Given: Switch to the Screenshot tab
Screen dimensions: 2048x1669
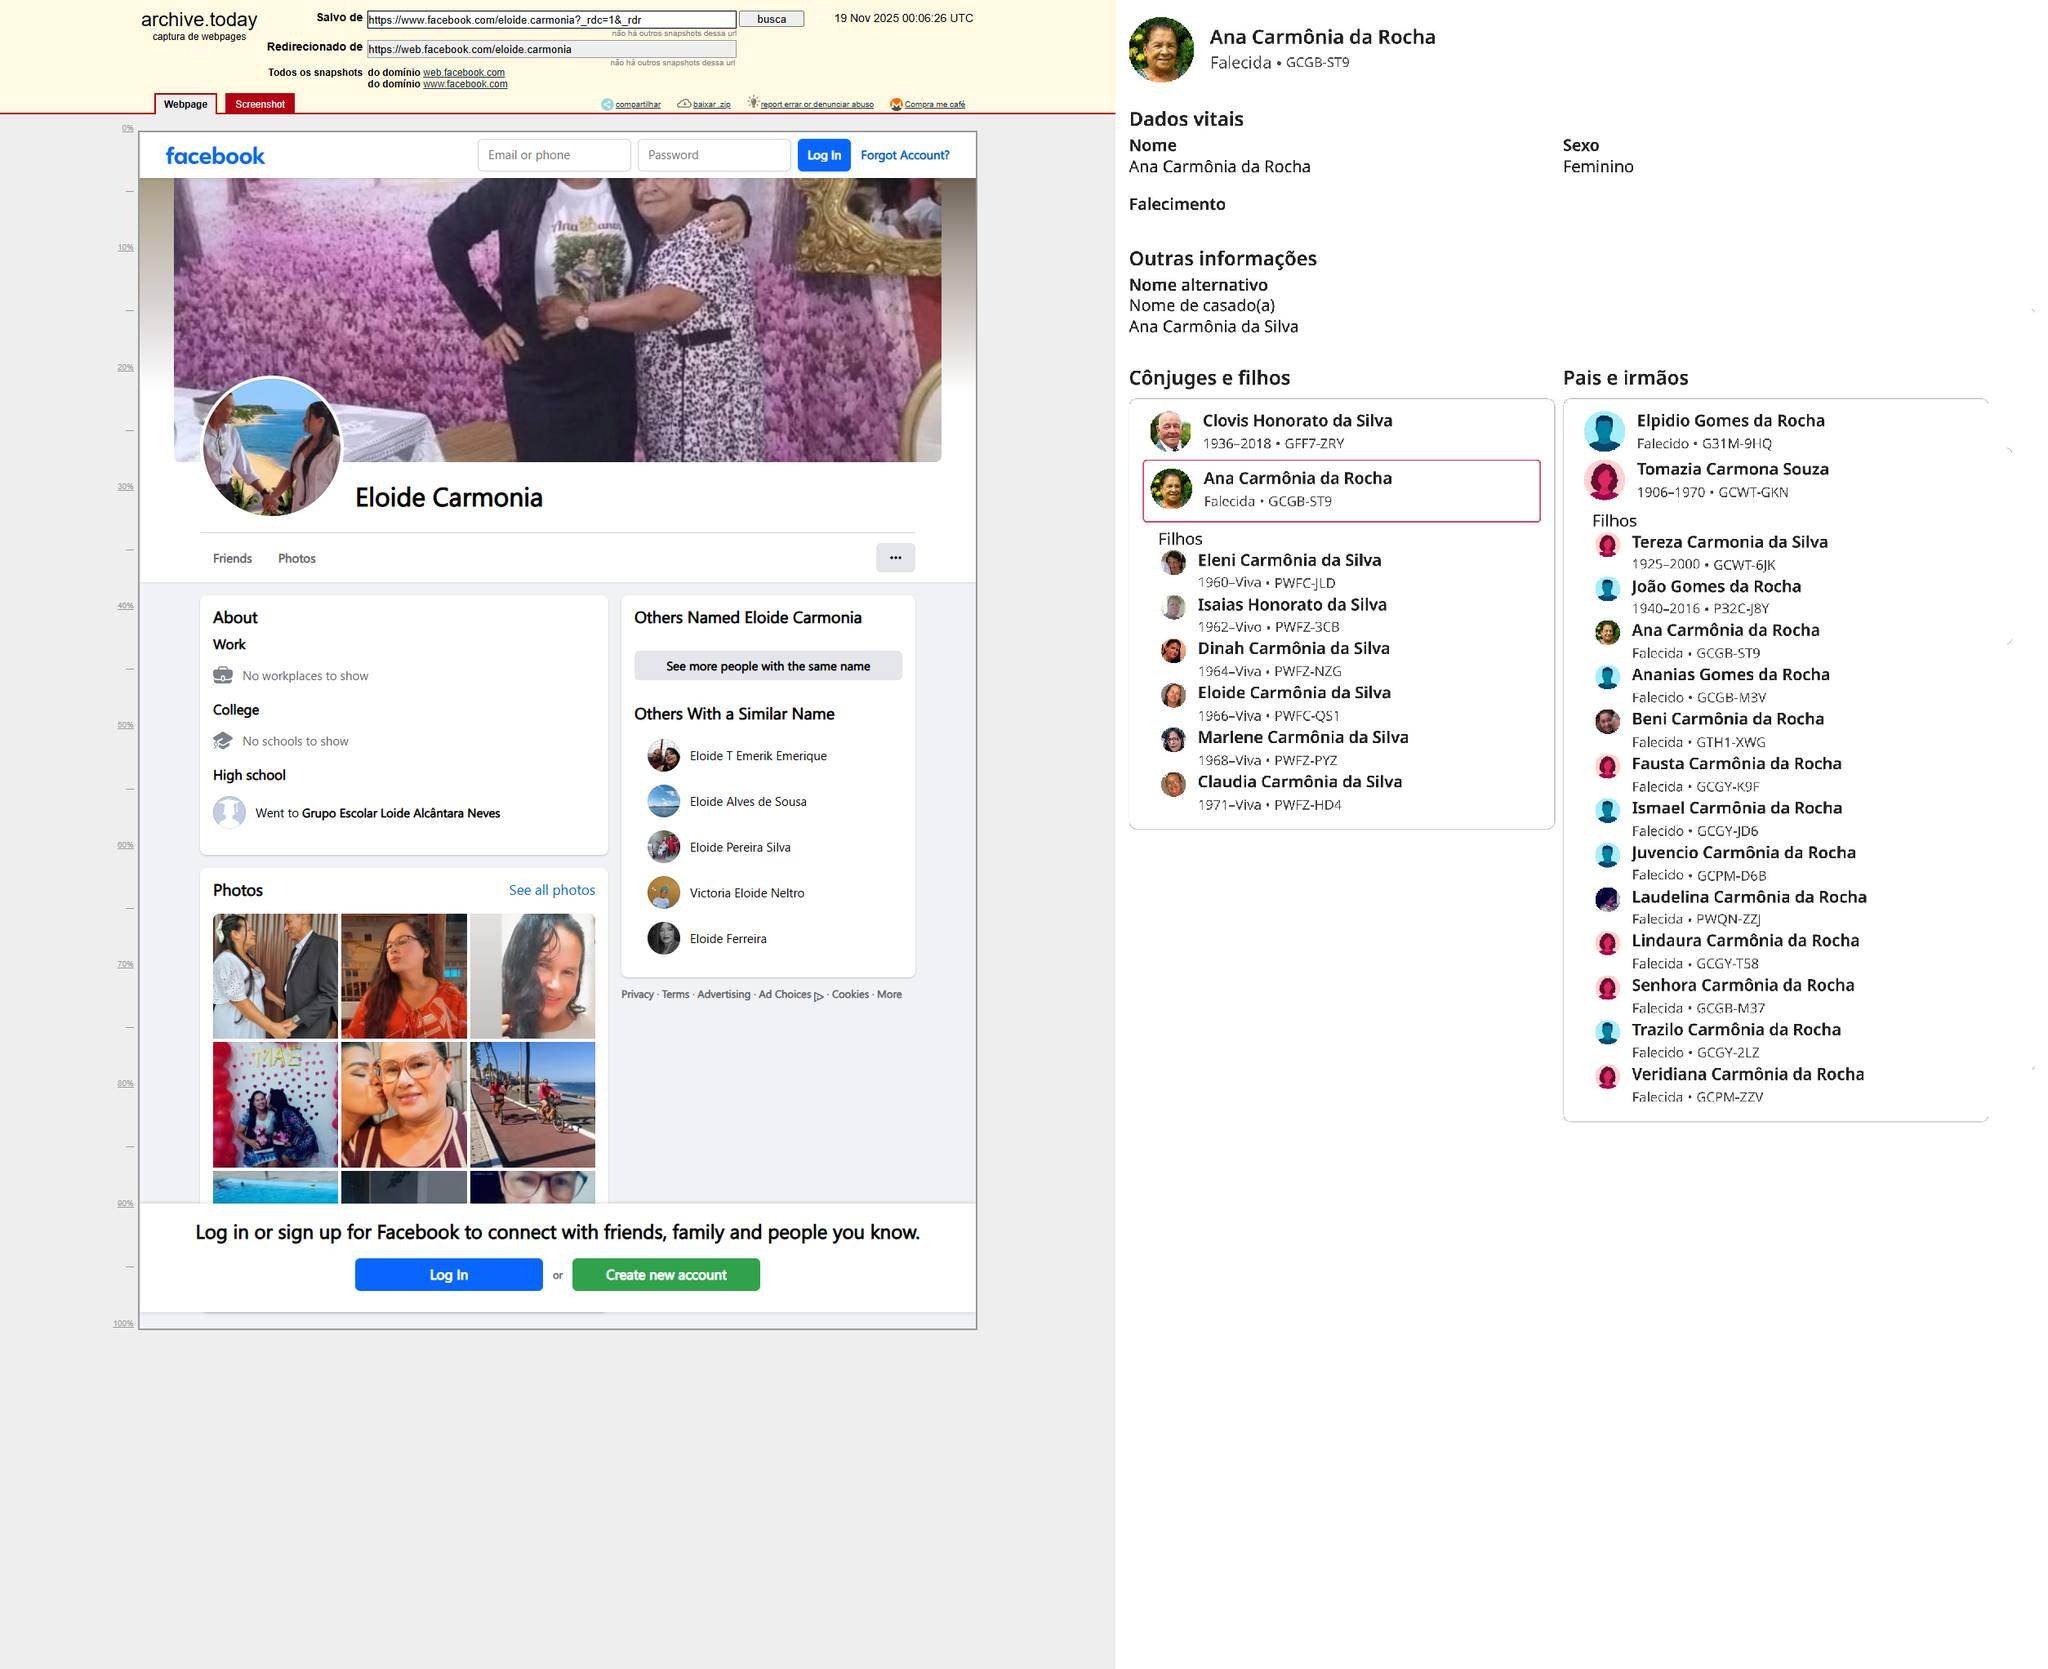Looking at the screenshot, I should tap(259, 104).
